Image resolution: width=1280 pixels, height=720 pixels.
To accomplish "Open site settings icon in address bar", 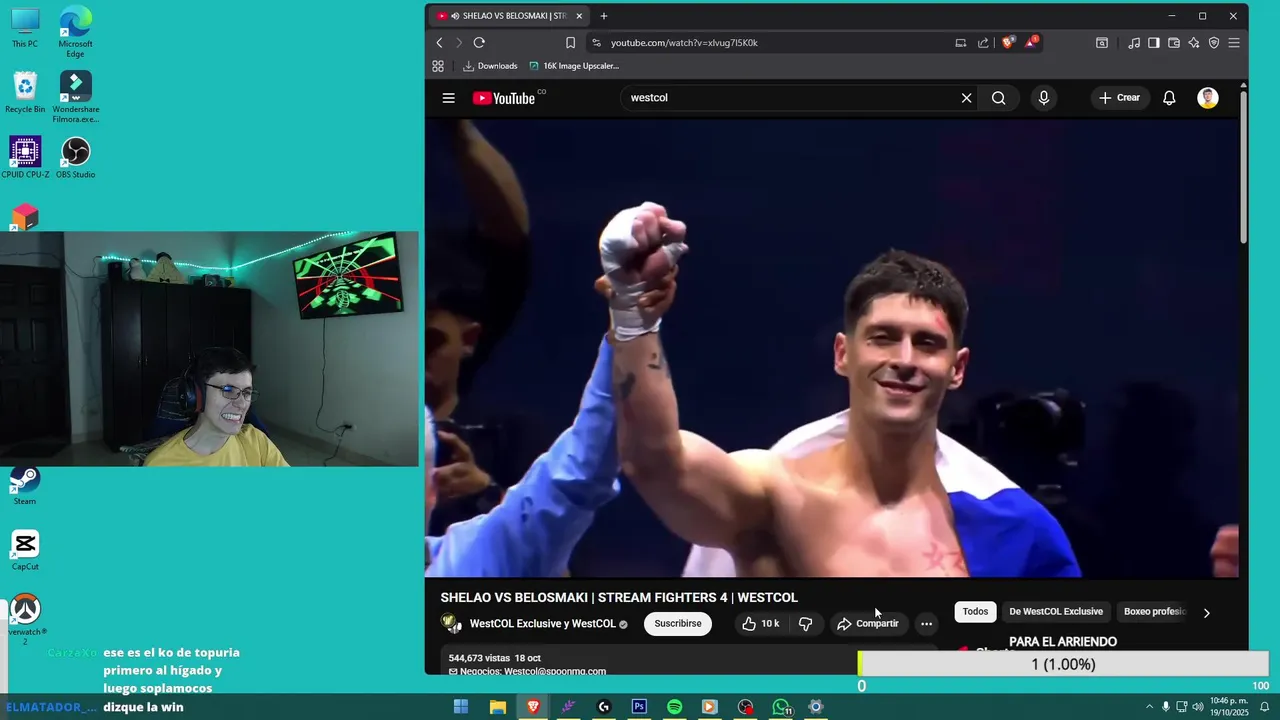I will click(x=597, y=43).
